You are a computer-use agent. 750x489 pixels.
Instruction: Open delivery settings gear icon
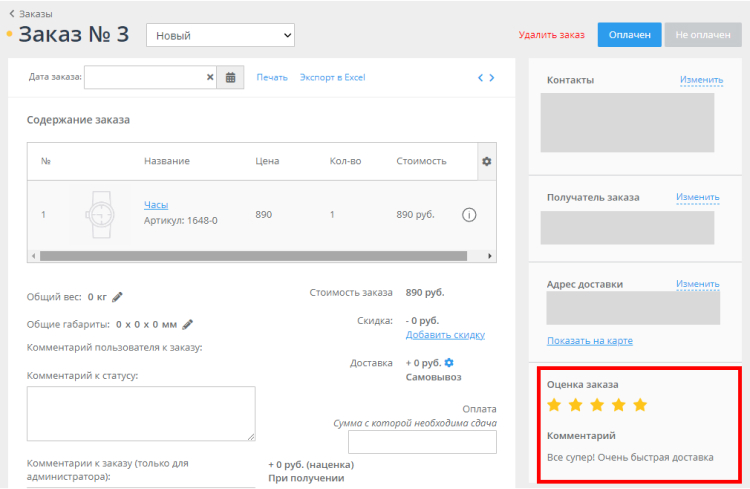[449, 363]
